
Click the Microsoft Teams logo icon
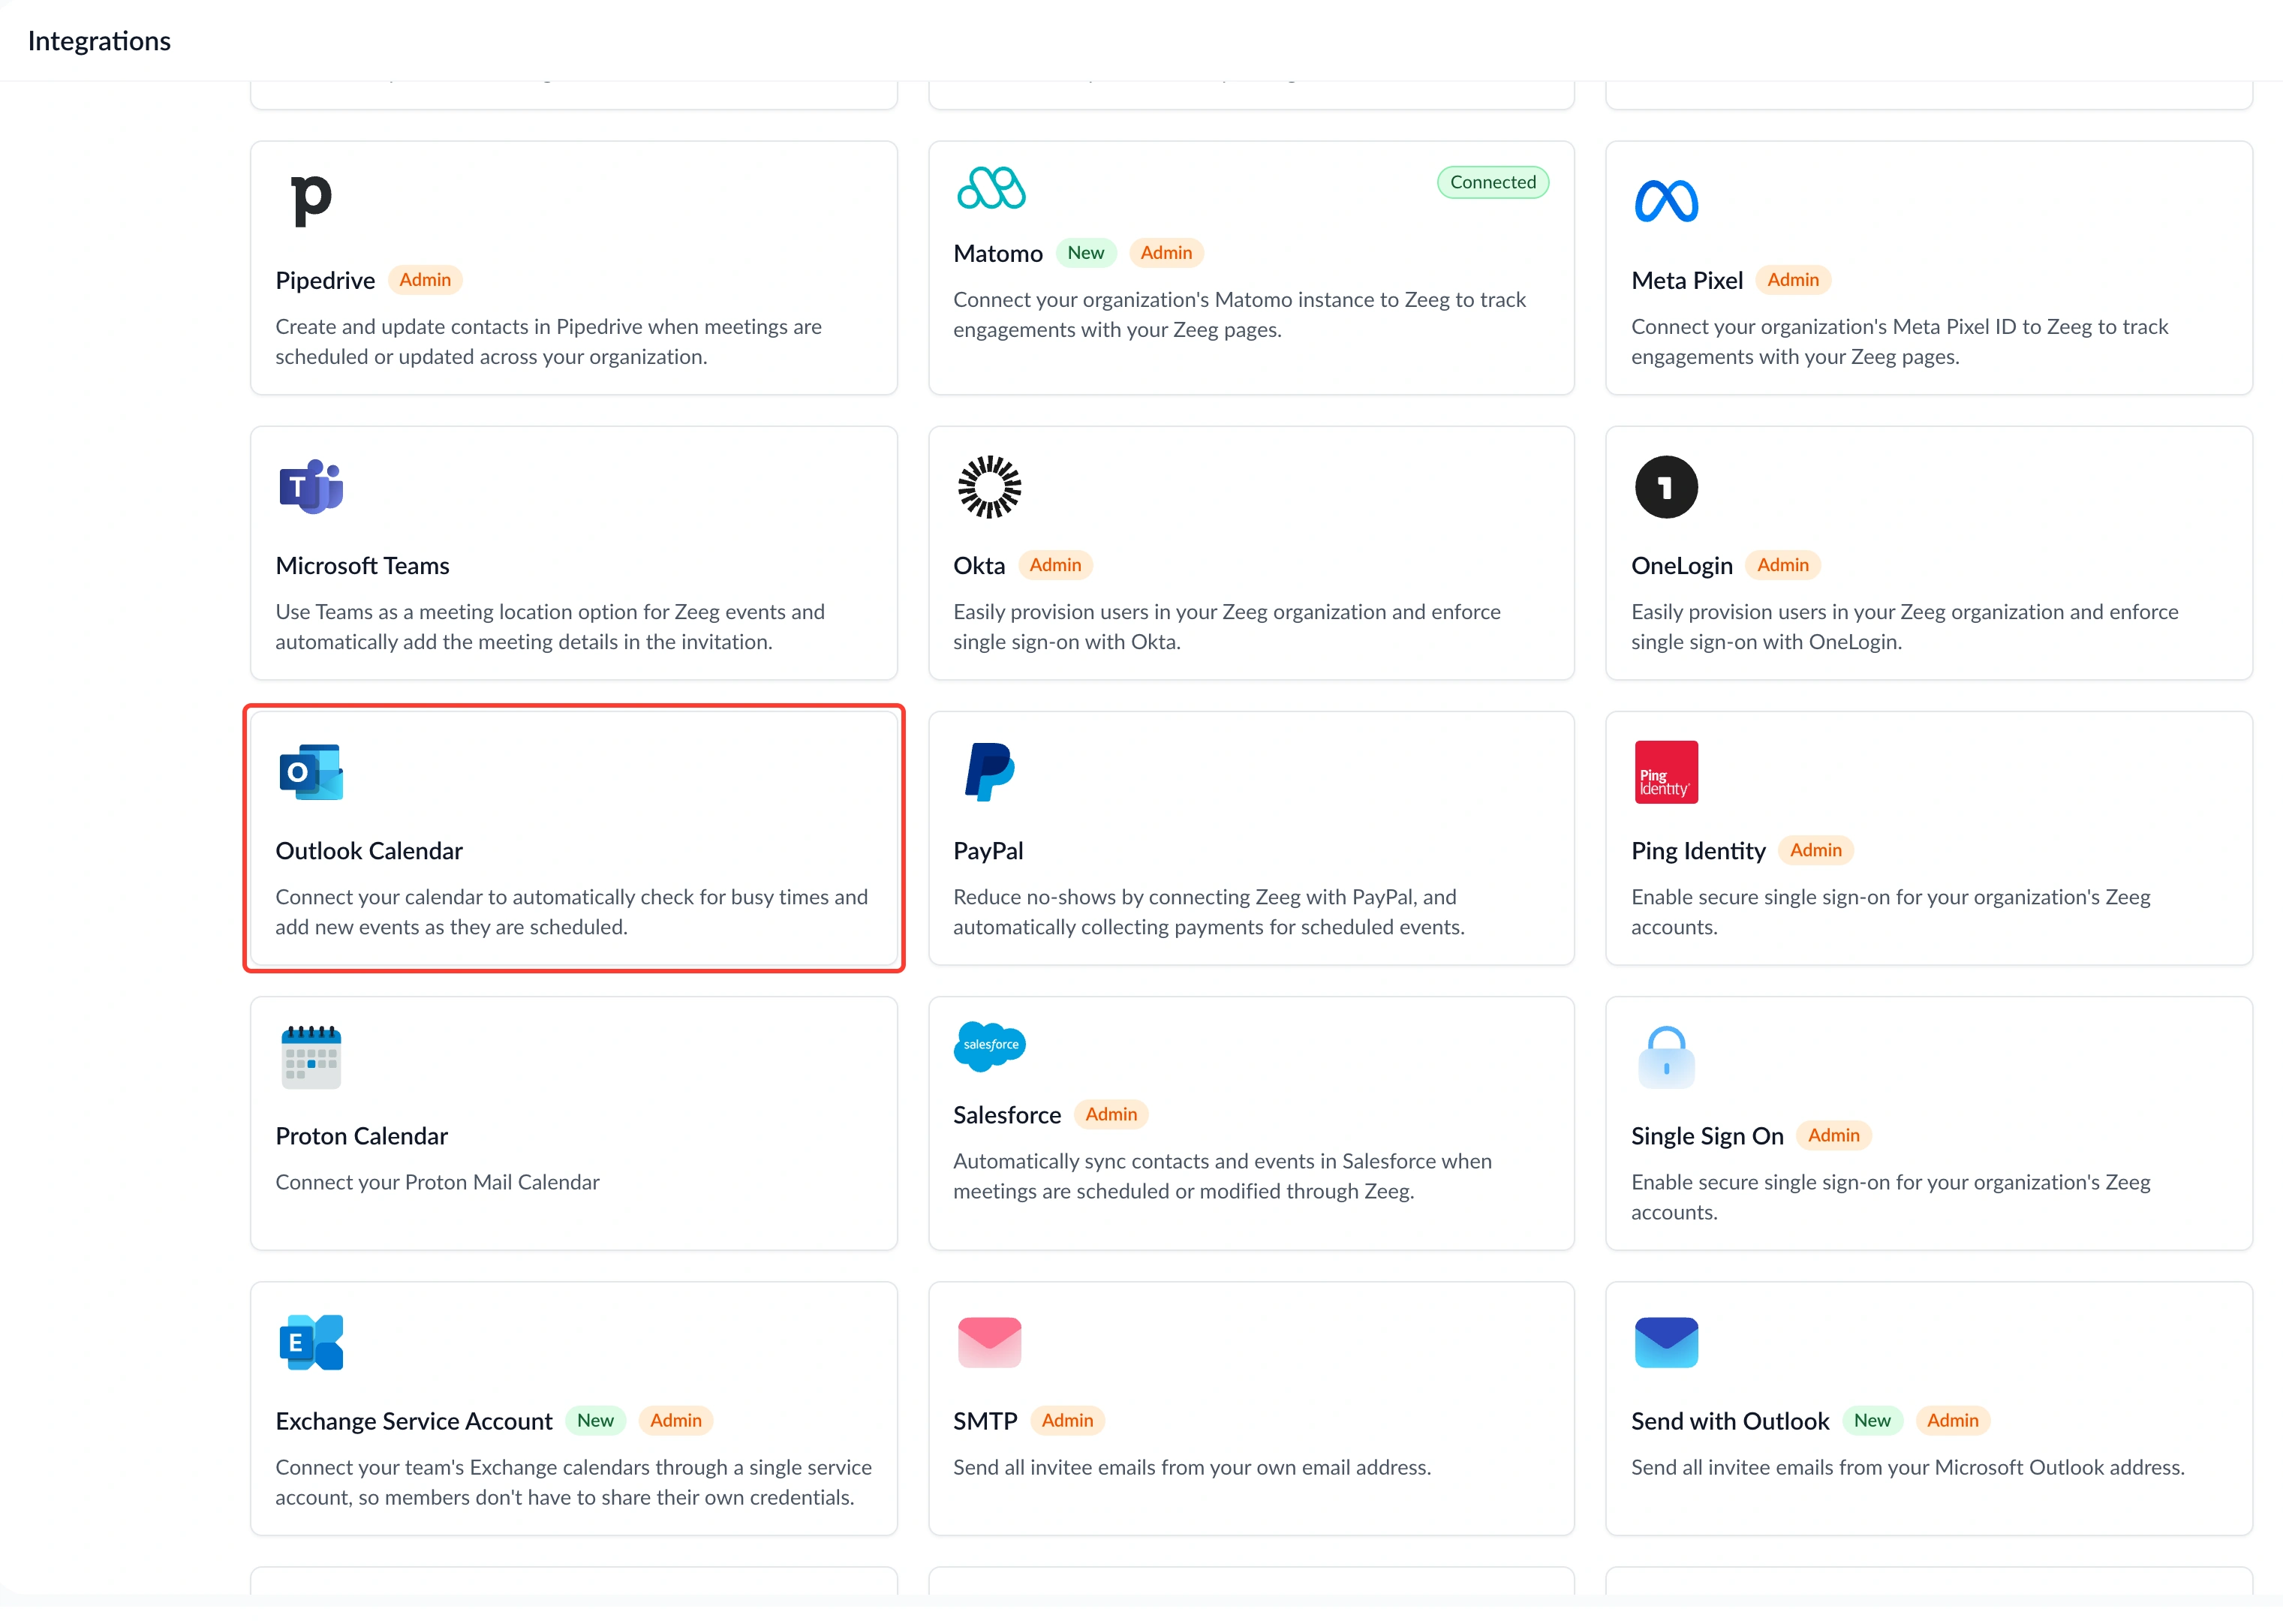pyautogui.click(x=311, y=487)
